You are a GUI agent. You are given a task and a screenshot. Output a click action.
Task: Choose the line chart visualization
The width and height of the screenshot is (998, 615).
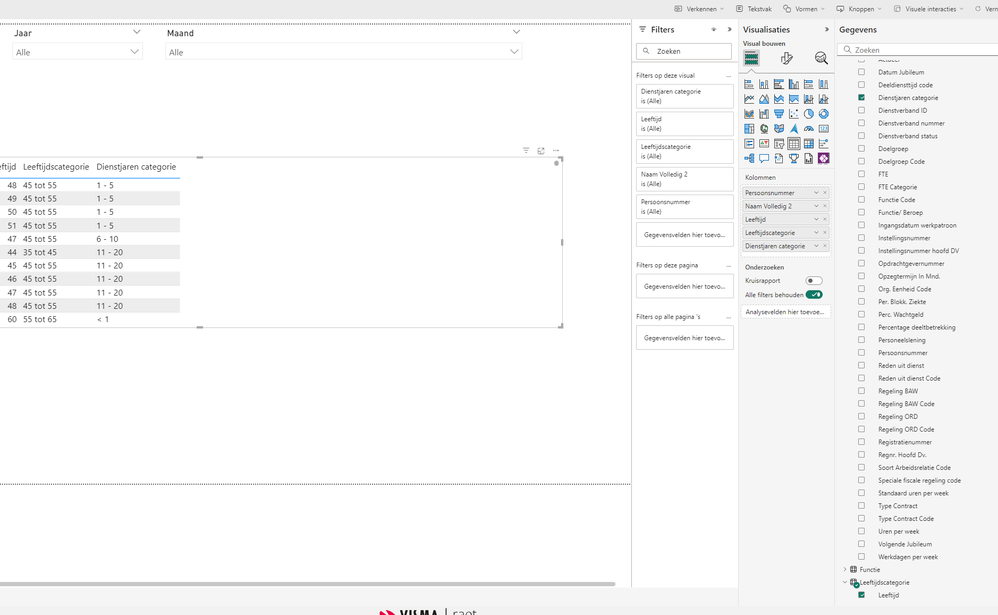[x=749, y=99]
